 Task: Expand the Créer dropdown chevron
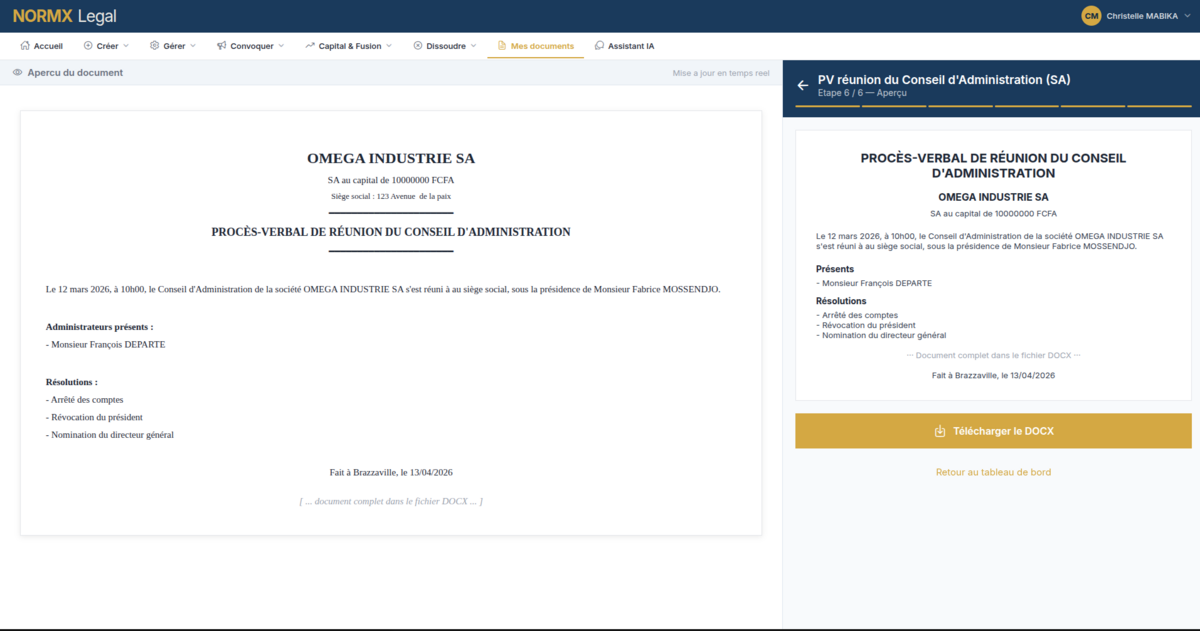(126, 46)
